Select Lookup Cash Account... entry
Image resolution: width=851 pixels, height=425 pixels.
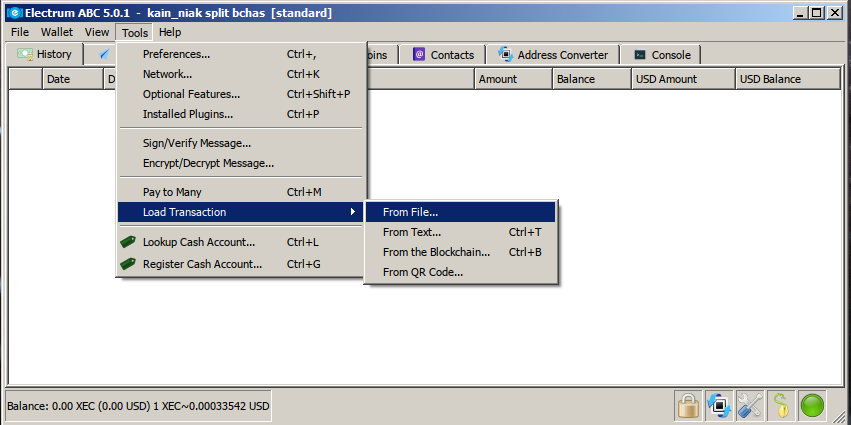click(x=242, y=242)
